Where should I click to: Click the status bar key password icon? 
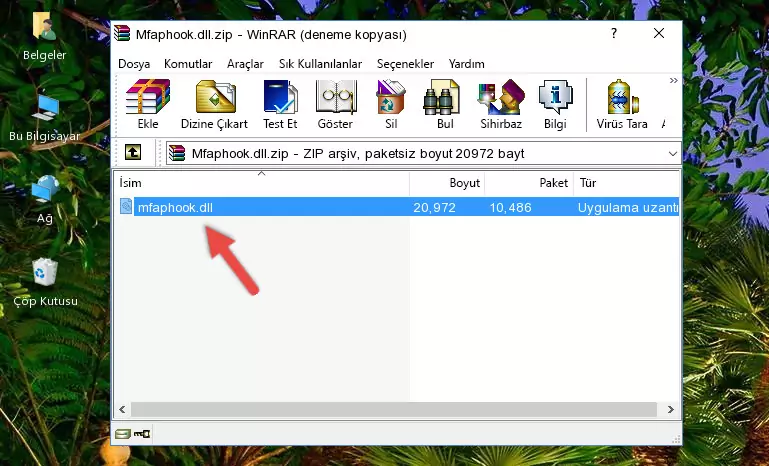[142, 434]
